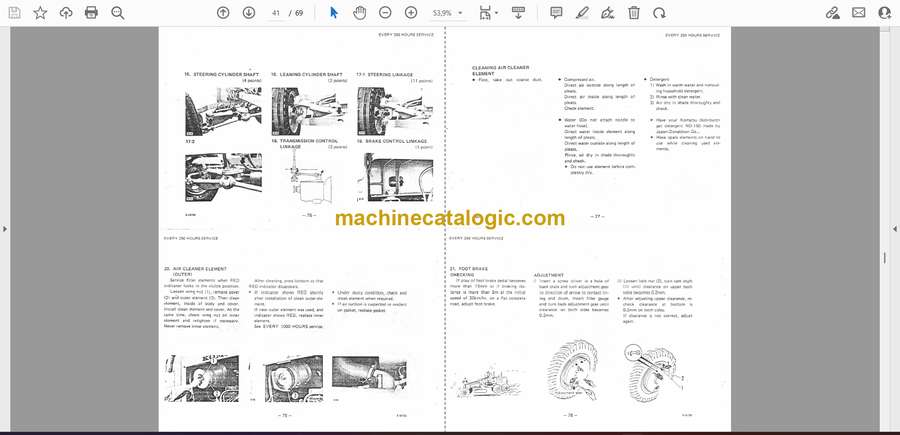Click the trash can delete icon
The width and height of the screenshot is (900, 435).
634,13
